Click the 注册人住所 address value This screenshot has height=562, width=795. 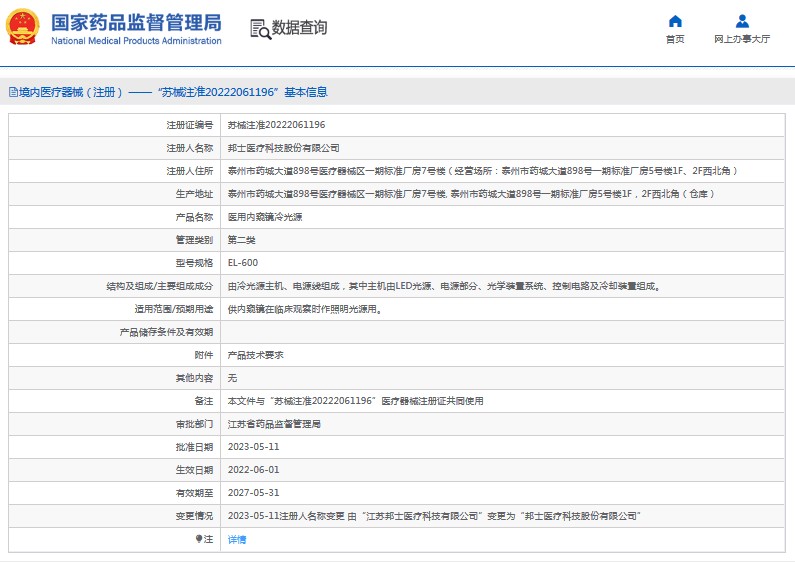482,171
